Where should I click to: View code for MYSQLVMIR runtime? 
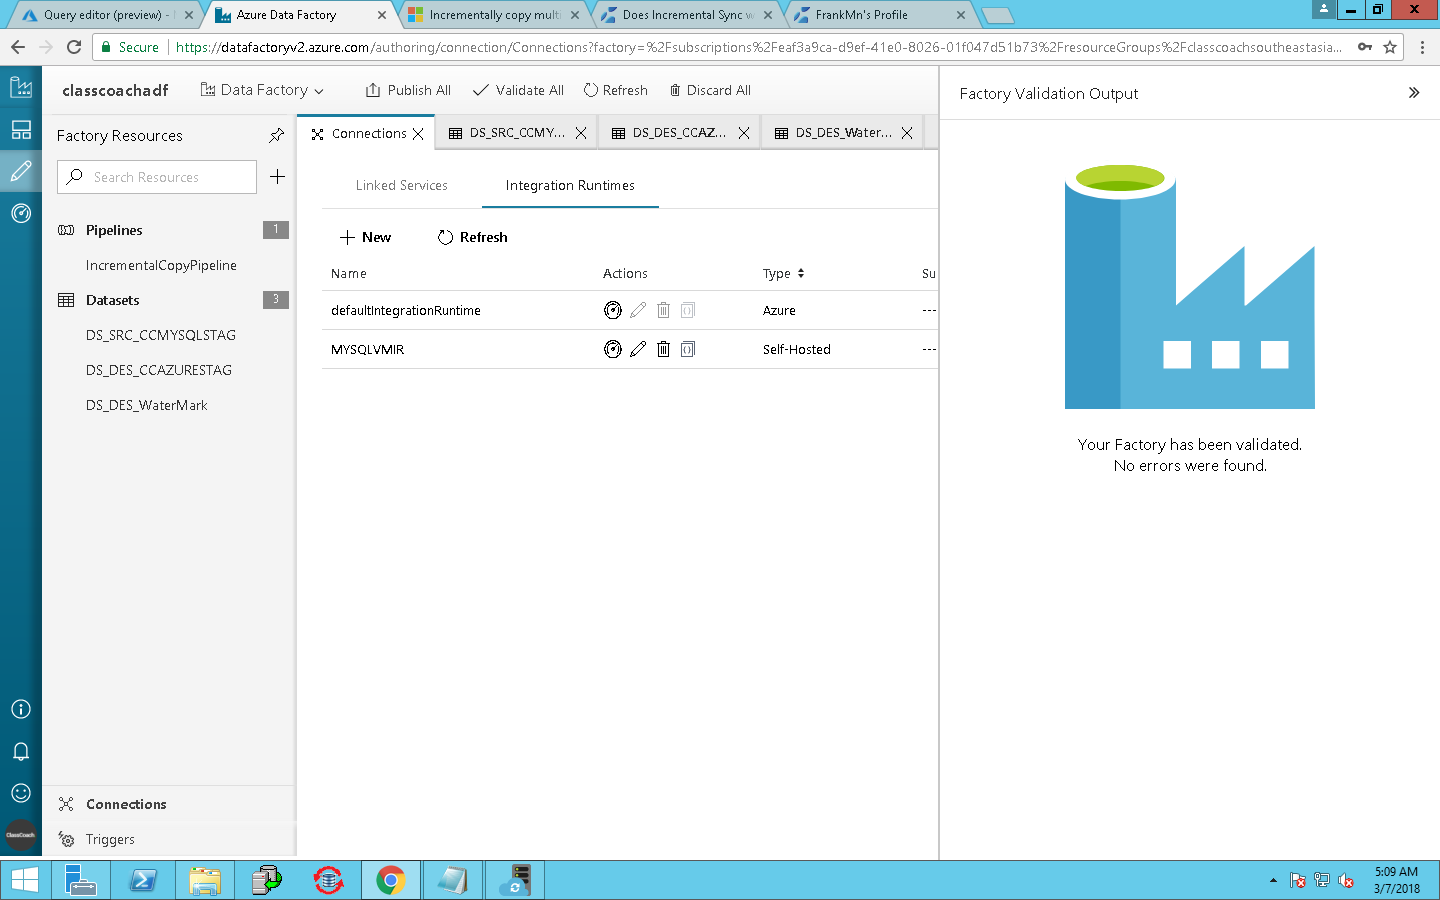(x=688, y=349)
